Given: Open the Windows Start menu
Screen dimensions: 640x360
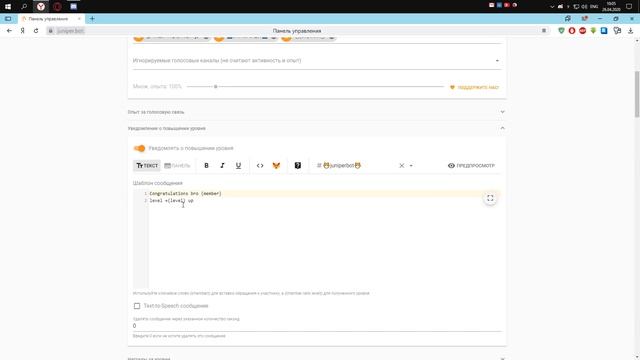Looking at the screenshot, I should click(8, 7).
